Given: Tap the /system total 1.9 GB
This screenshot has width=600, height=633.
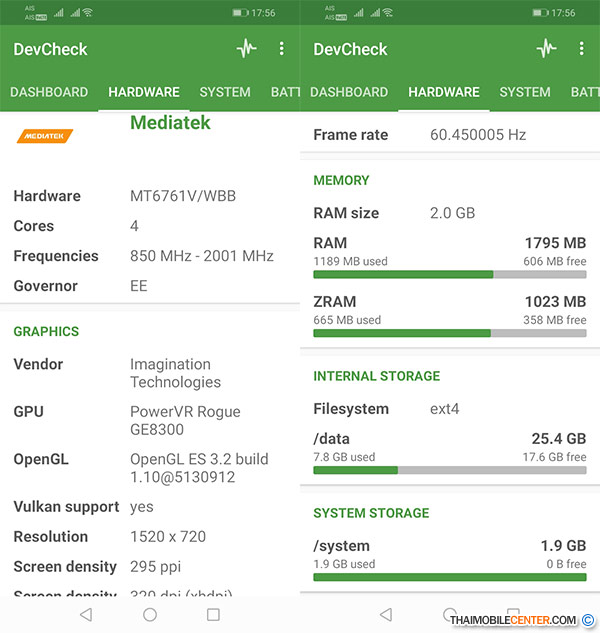Looking at the screenshot, I should click(563, 545).
